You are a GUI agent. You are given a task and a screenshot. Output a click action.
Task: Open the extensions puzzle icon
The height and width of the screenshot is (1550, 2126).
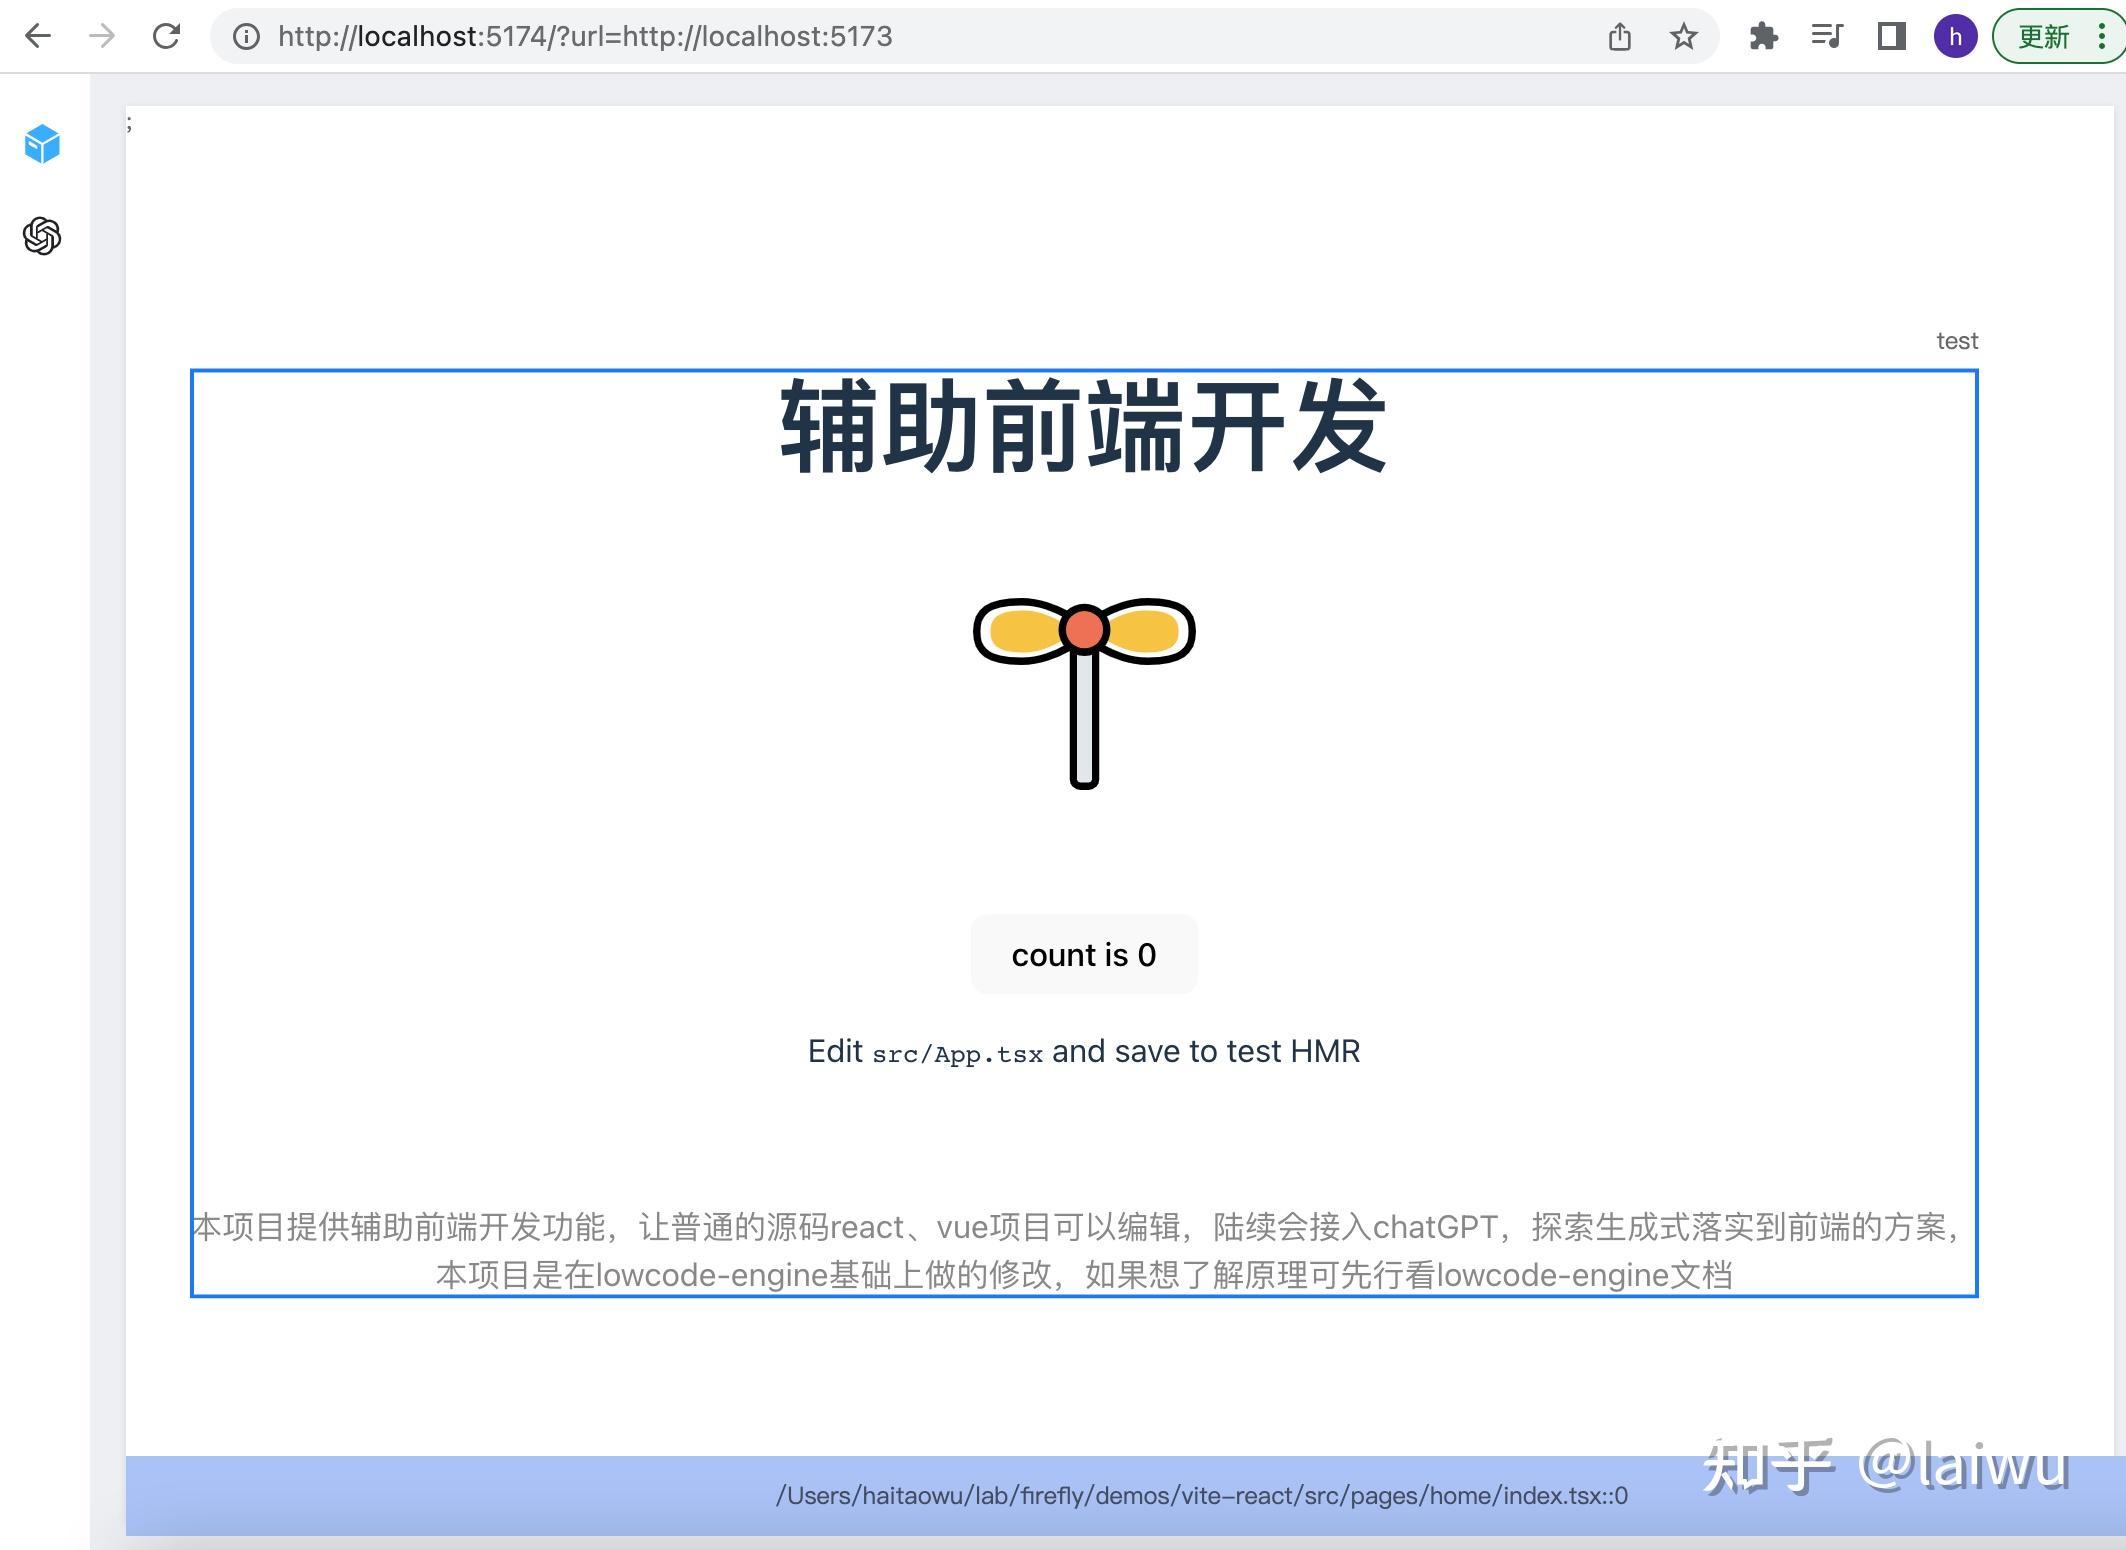point(1763,37)
